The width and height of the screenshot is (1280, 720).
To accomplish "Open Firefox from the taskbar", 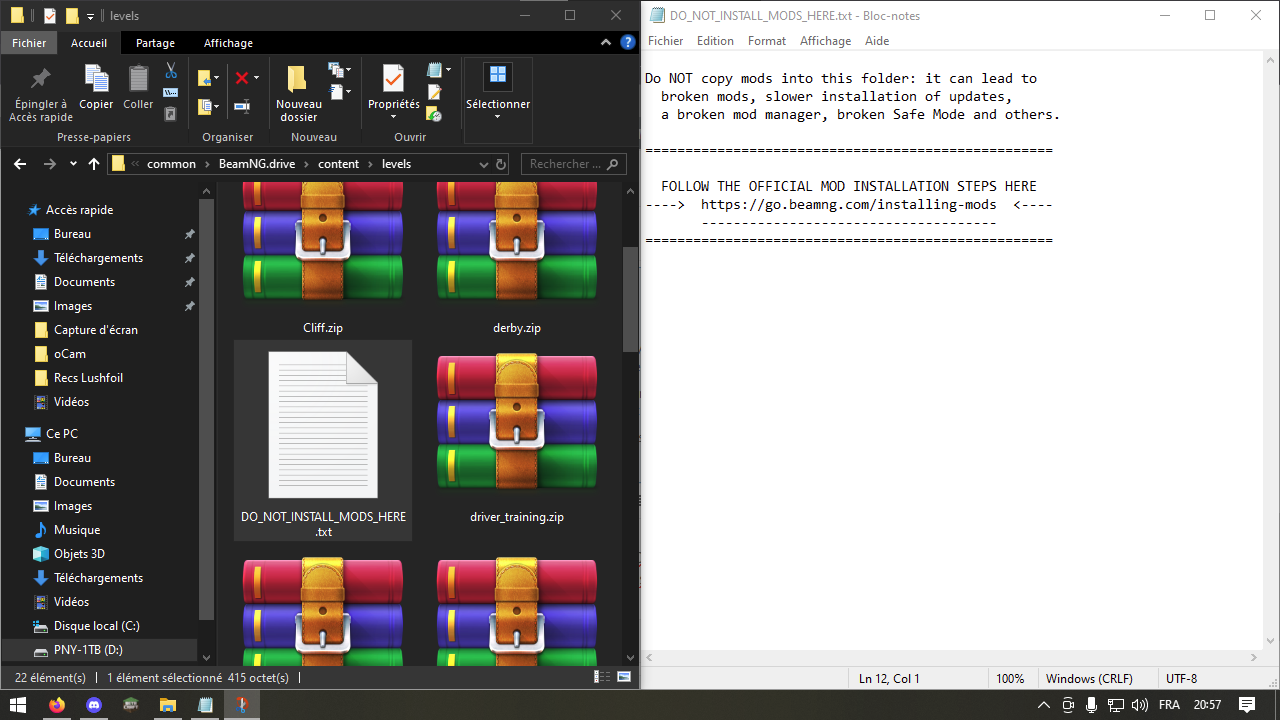I will point(56,705).
